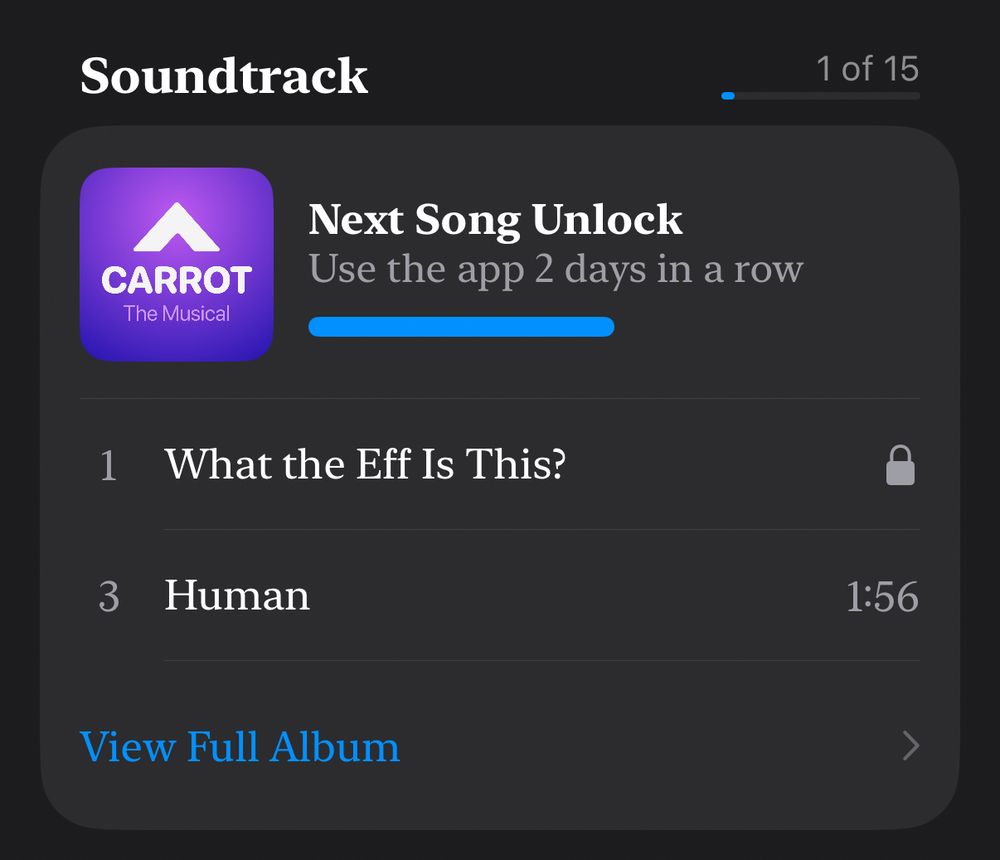Click the 1:56 duration on Human
Screen dimensions: 1000x860
882,597
